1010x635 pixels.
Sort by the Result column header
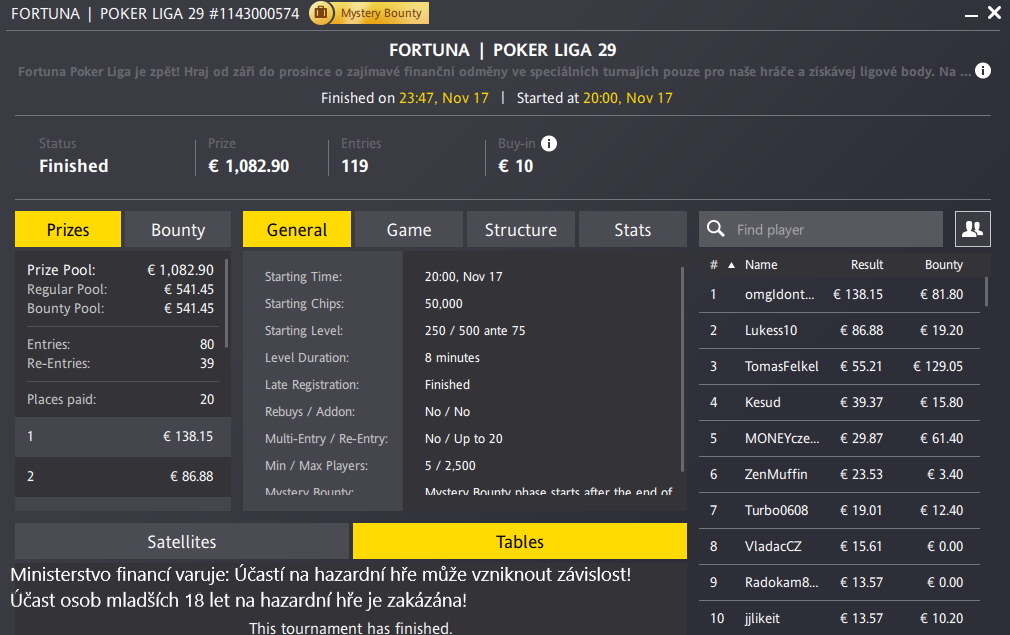pos(867,265)
